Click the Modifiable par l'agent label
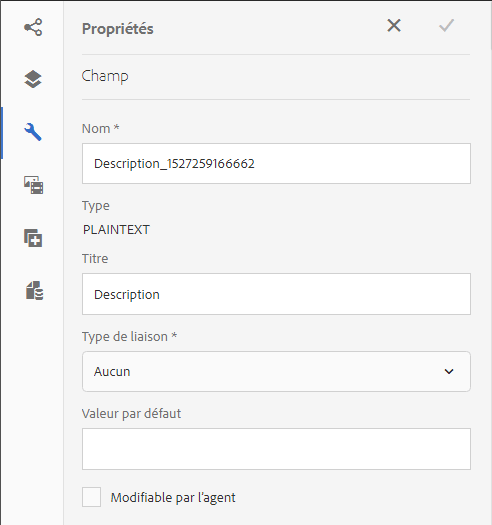Image resolution: width=492 pixels, height=525 pixels. [x=173, y=498]
